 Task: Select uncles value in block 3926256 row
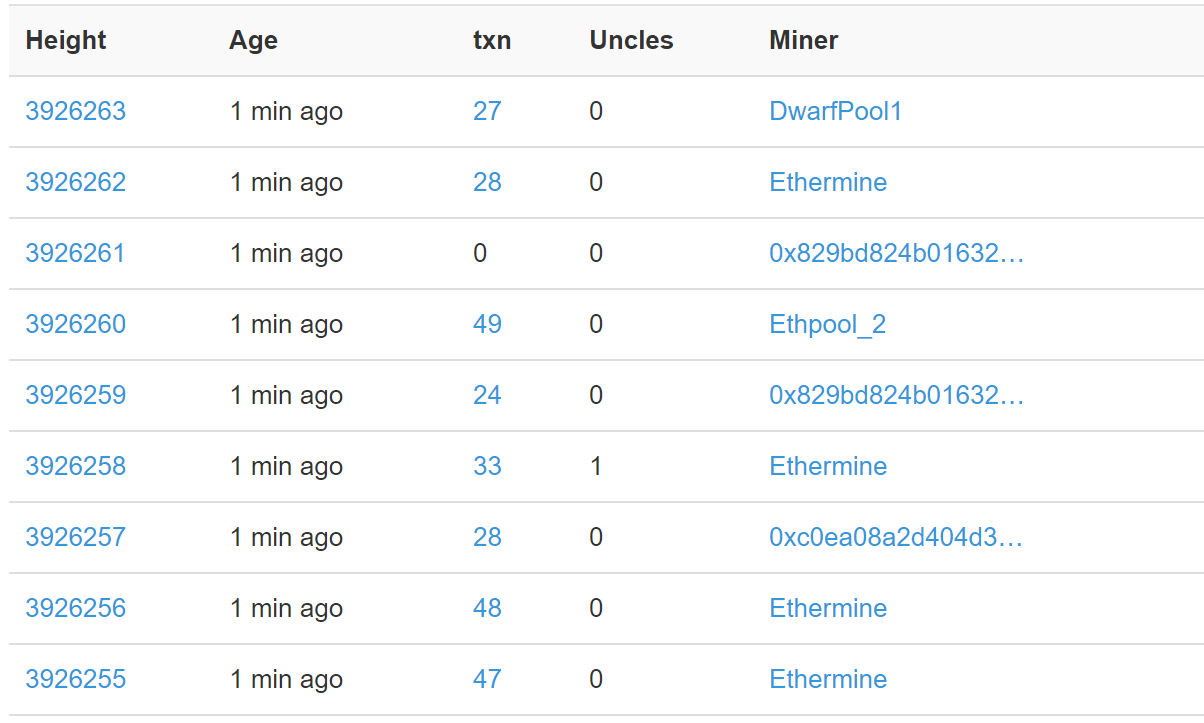(x=596, y=608)
